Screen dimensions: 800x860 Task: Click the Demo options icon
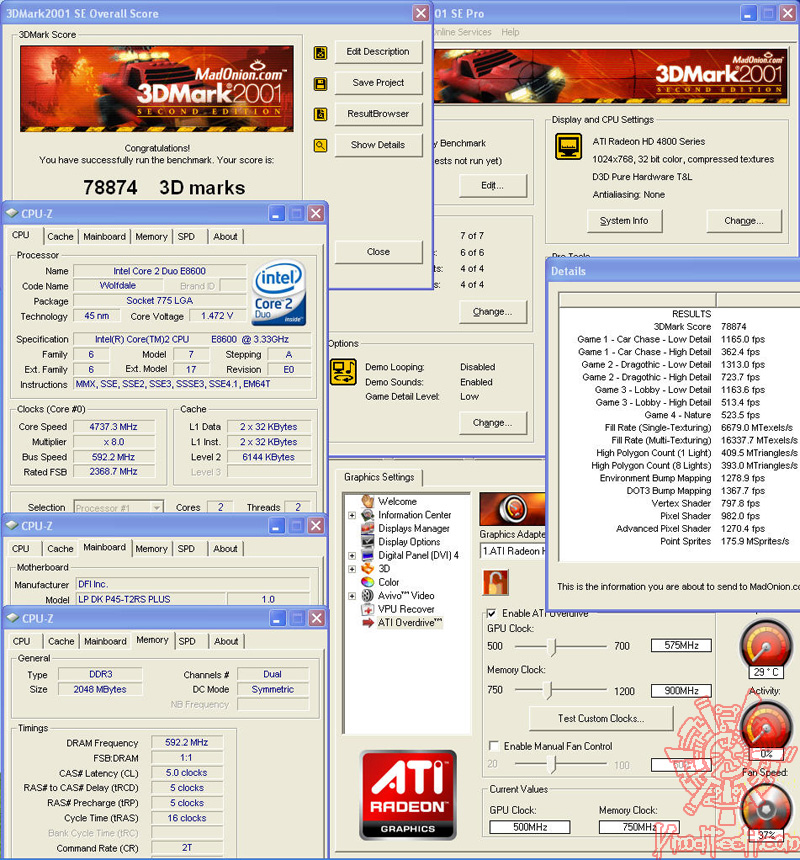(x=343, y=372)
